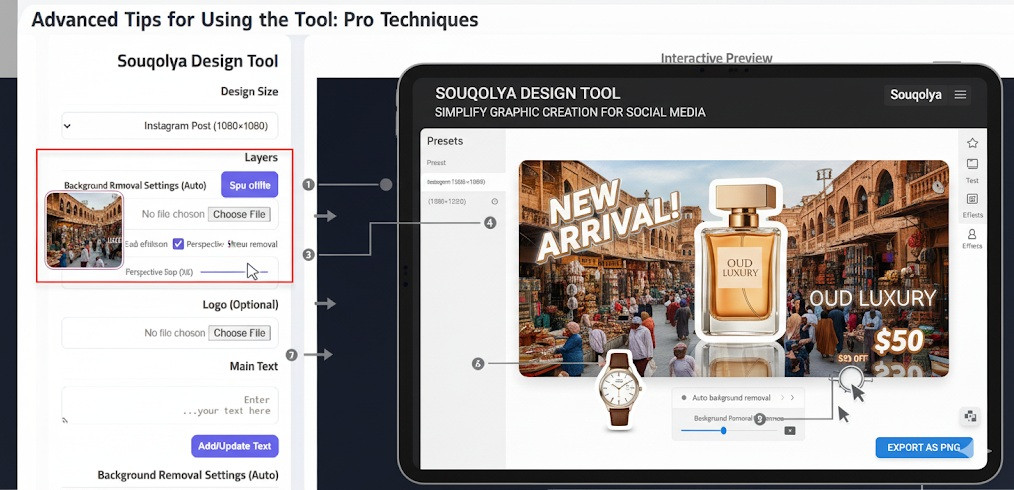Open the hamburger menu beside Souqolya
Viewport: 1014px width, 490px height.
[x=960, y=95]
